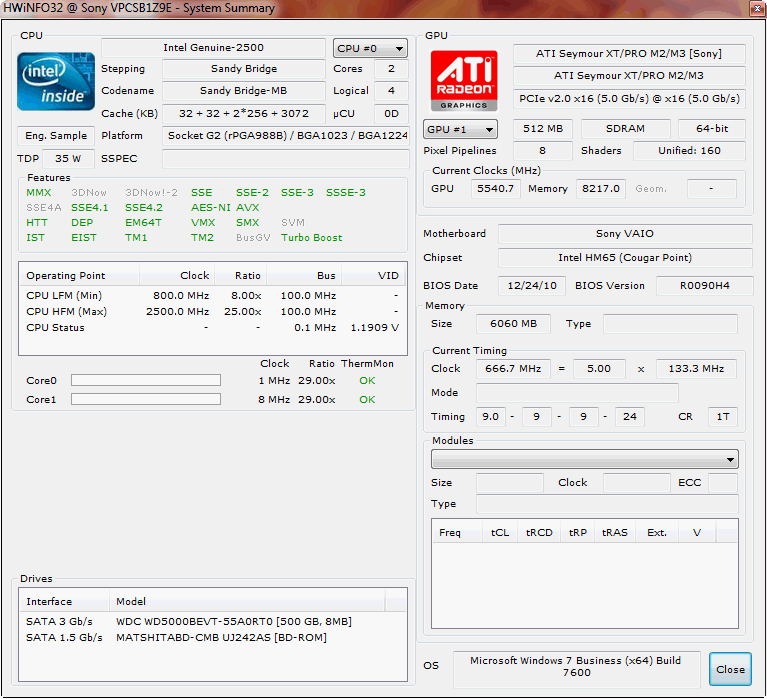The image size is (767, 699).
Task: Click the Core0 ThermMon OK status
Action: 367,381
